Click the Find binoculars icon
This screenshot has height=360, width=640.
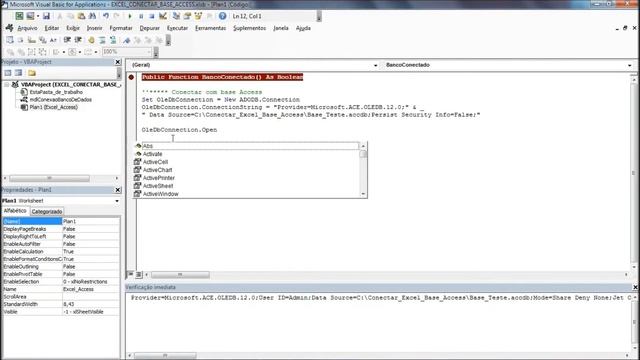[x=92, y=16]
